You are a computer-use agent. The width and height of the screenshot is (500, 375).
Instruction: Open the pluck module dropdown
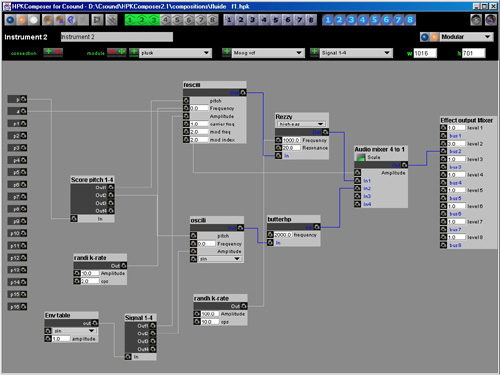coord(175,53)
